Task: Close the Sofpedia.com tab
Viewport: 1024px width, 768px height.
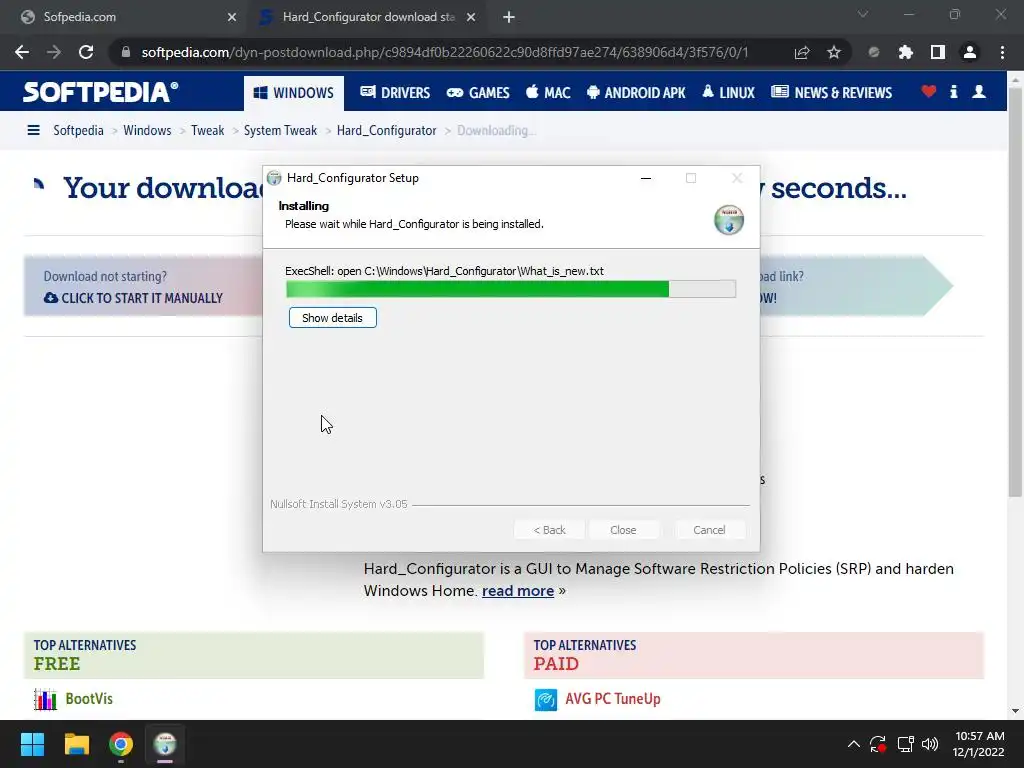Action: [232, 17]
